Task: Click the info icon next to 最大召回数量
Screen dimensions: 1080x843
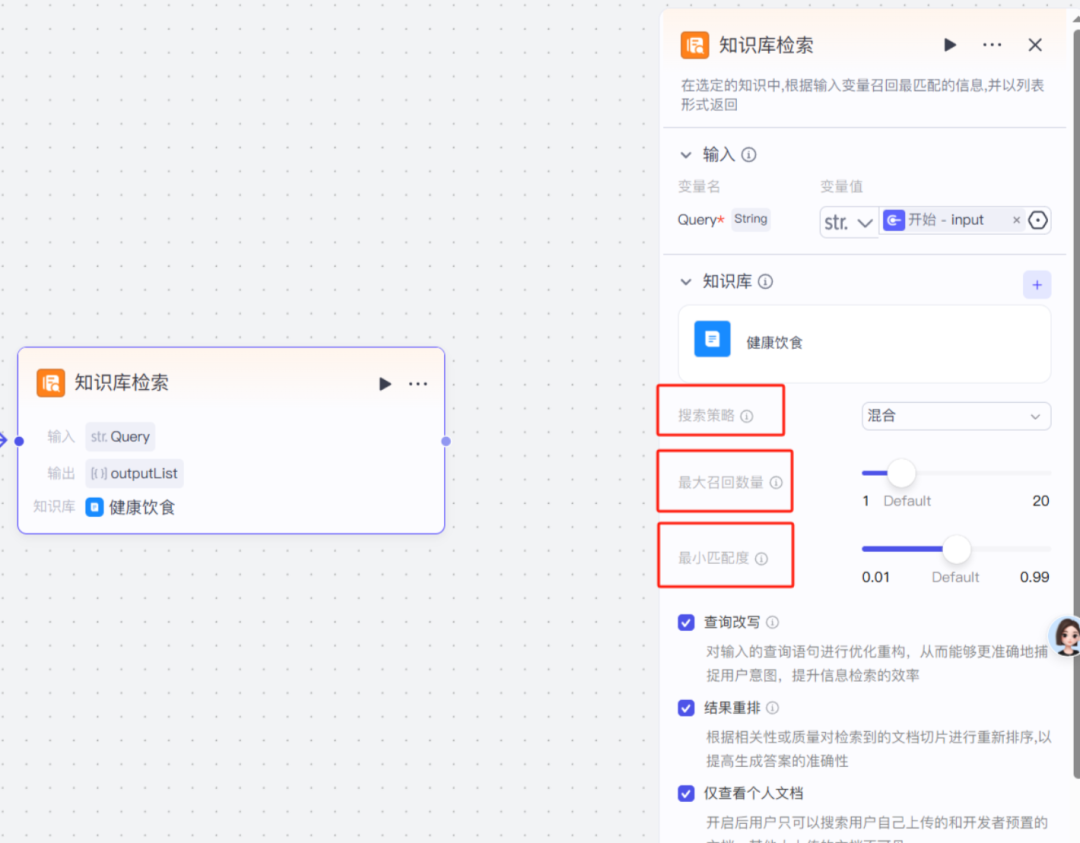Action: coord(776,483)
